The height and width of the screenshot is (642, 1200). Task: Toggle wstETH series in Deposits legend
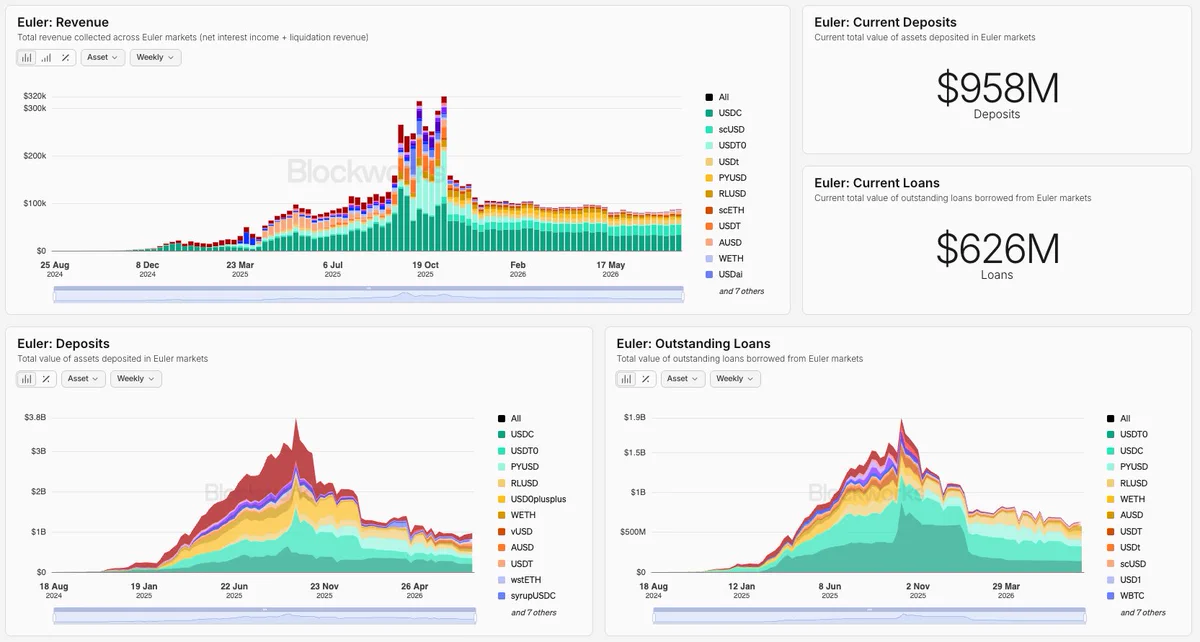tap(518, 580)
